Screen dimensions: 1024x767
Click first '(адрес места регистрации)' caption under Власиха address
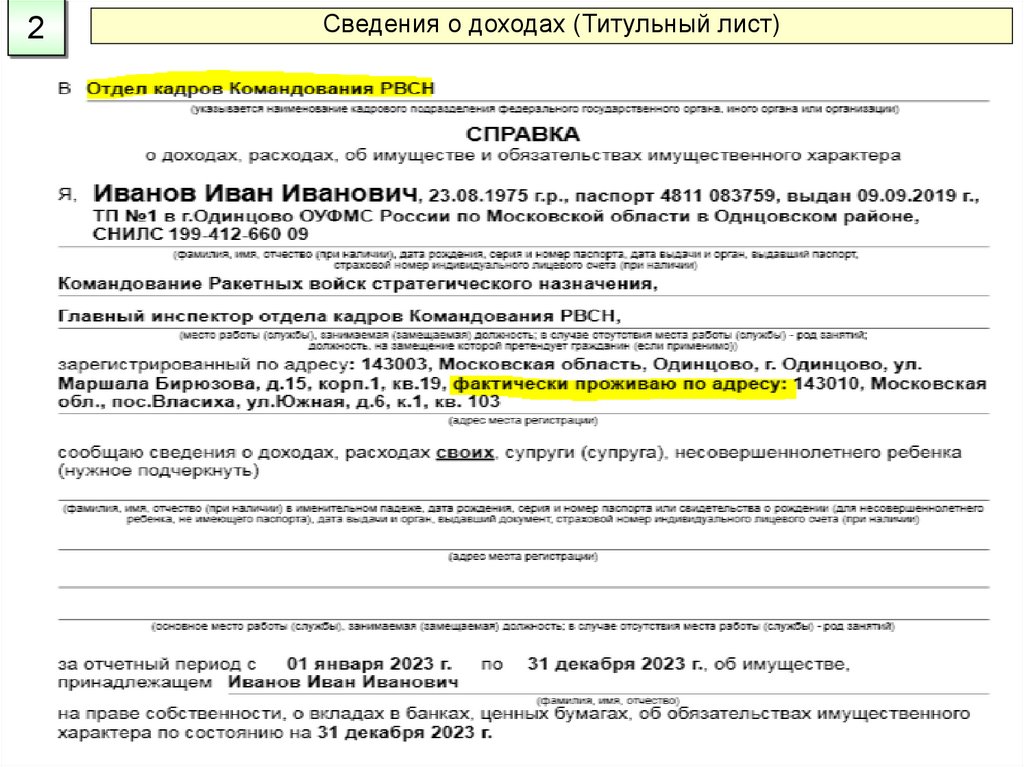coord(522,421)
